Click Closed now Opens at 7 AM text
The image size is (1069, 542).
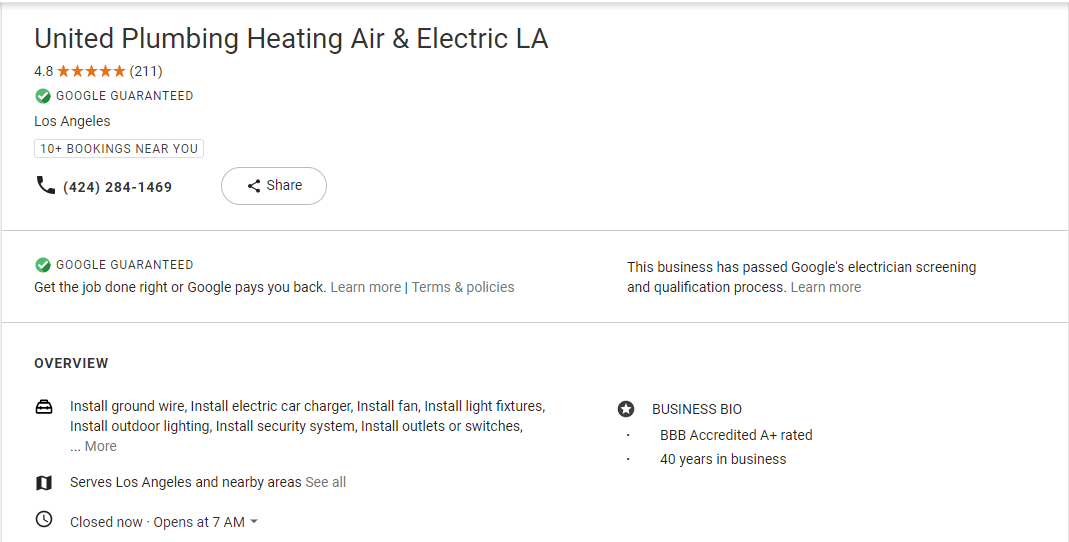tap(157, 522)
